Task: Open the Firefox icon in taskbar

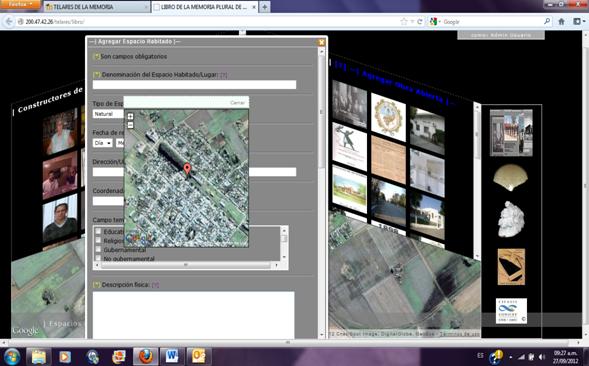Action: coord(145,356)
